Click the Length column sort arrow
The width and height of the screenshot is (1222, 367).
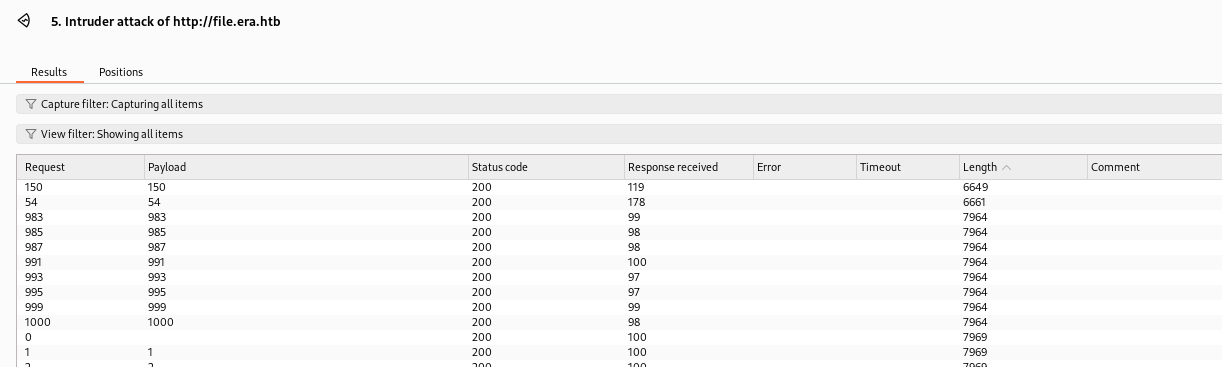[1006, 167]
